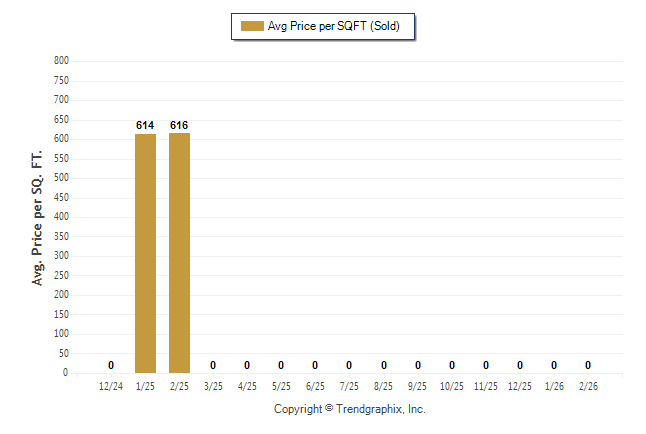646x434 pixels.
Task: Click the 600 y-axis tick label
Action: (x=61, y=139)
